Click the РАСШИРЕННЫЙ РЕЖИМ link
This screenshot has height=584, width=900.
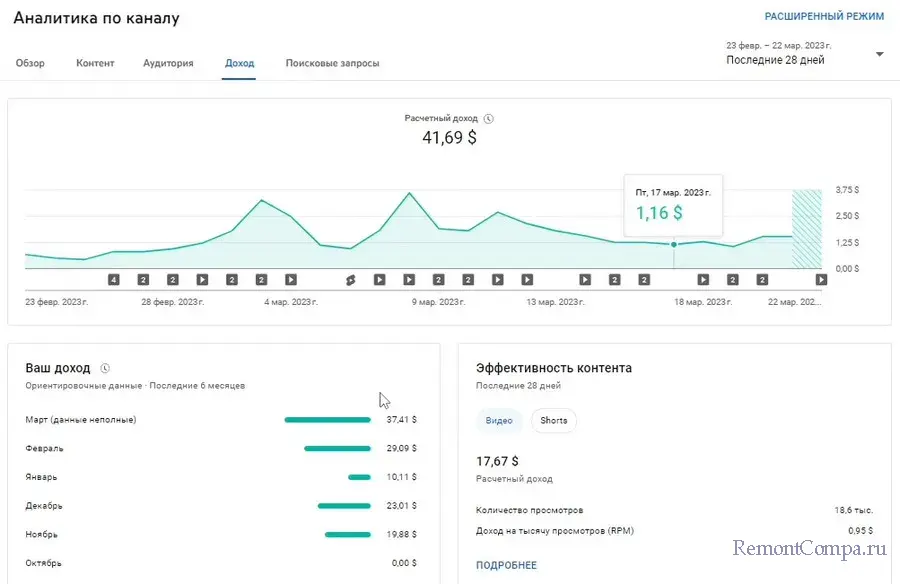click(x=824, y=17)
